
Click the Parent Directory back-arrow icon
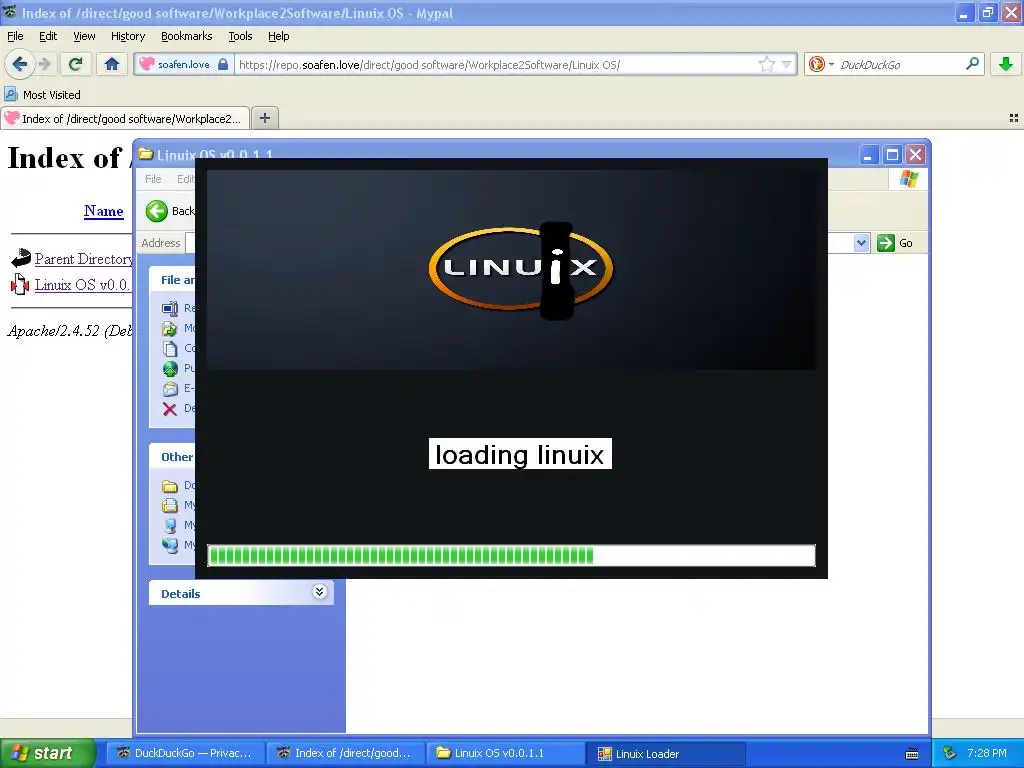tap(20, 258)
